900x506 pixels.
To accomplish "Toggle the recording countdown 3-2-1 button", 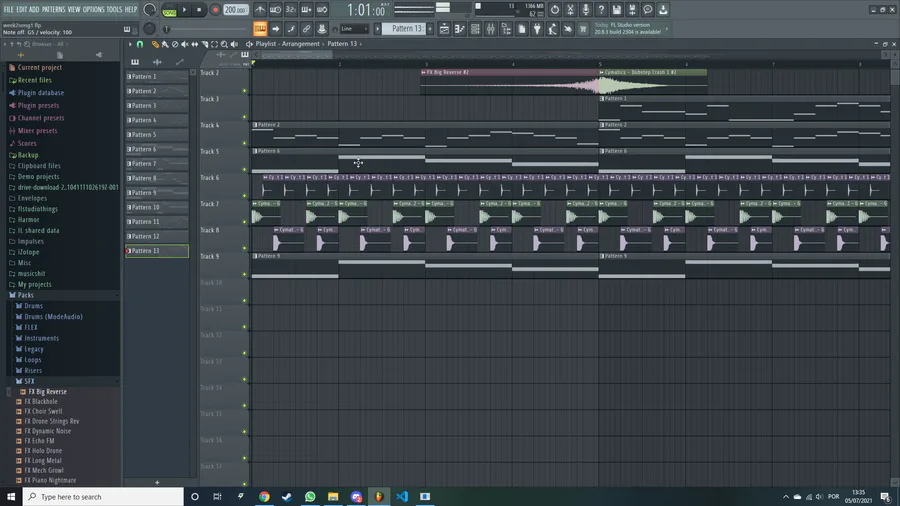I will [291, 10].
